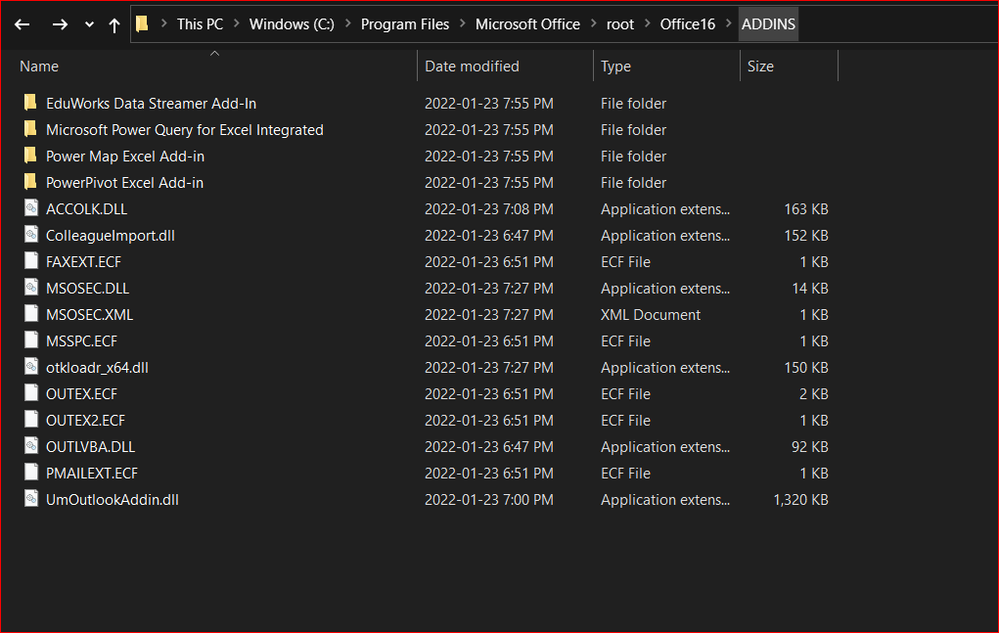The image size is (999, 633).
Task: Select UmOutlookAddin.dll file icon
Action: coord(31,499)
